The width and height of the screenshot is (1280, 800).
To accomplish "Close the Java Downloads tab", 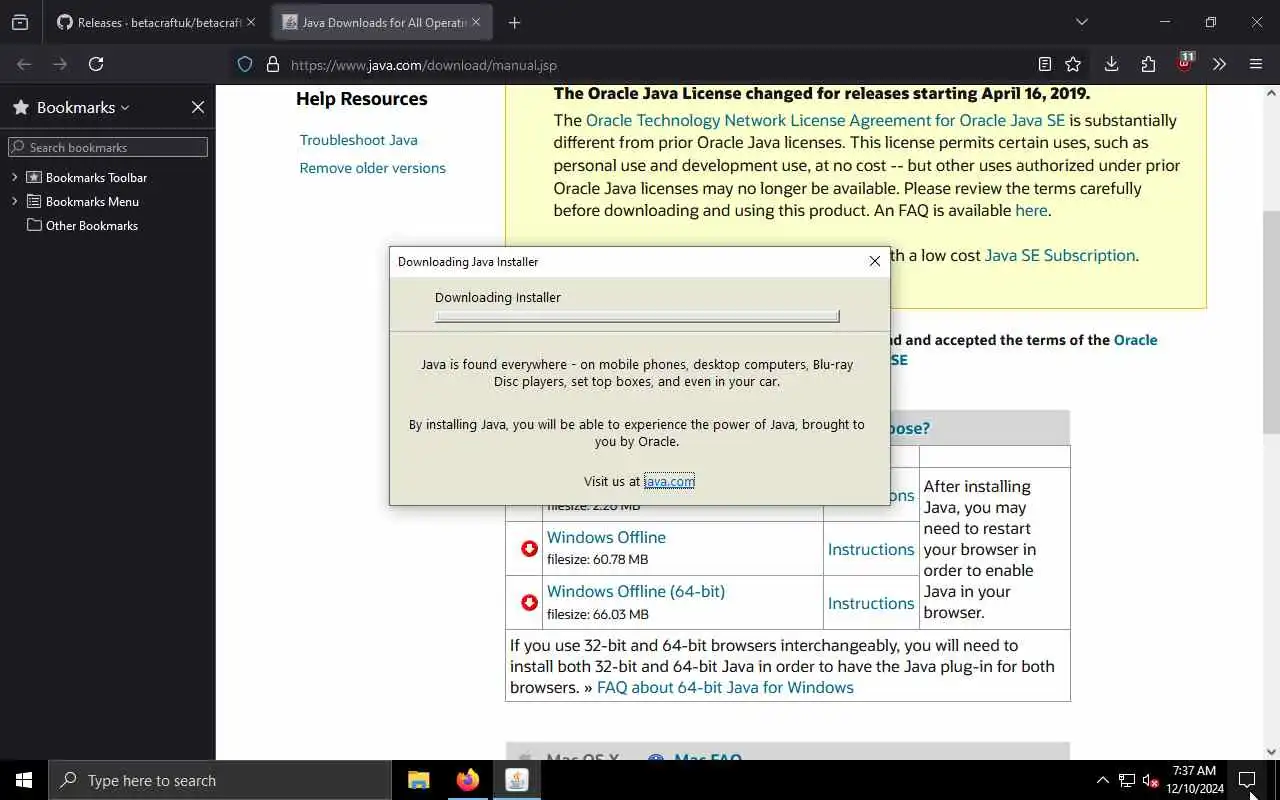I will pos(476,22).
